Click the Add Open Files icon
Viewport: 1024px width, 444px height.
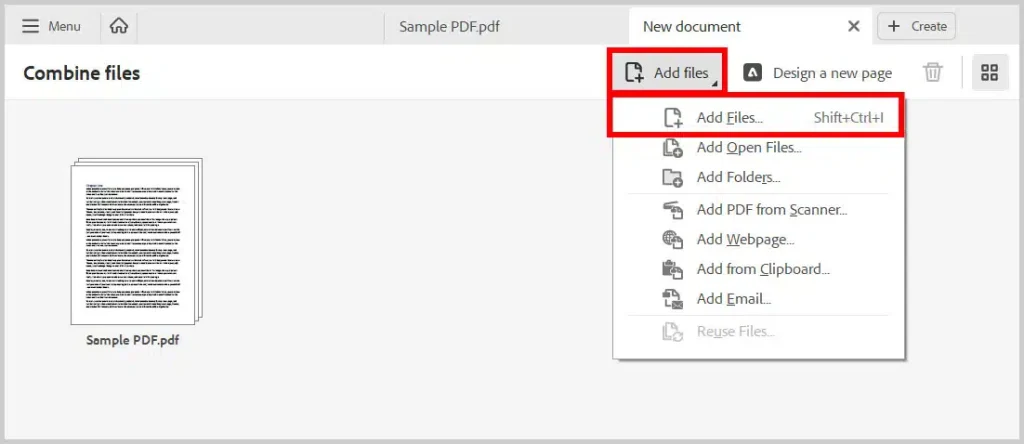point(673,148)
